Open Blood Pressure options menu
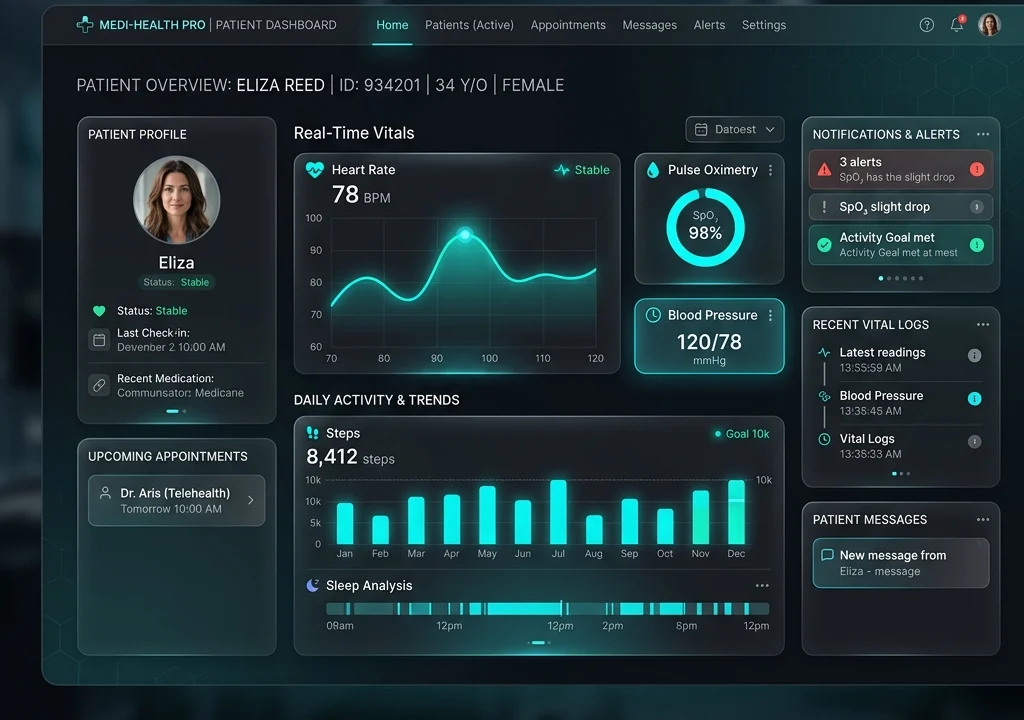 [x=771, y=315]
